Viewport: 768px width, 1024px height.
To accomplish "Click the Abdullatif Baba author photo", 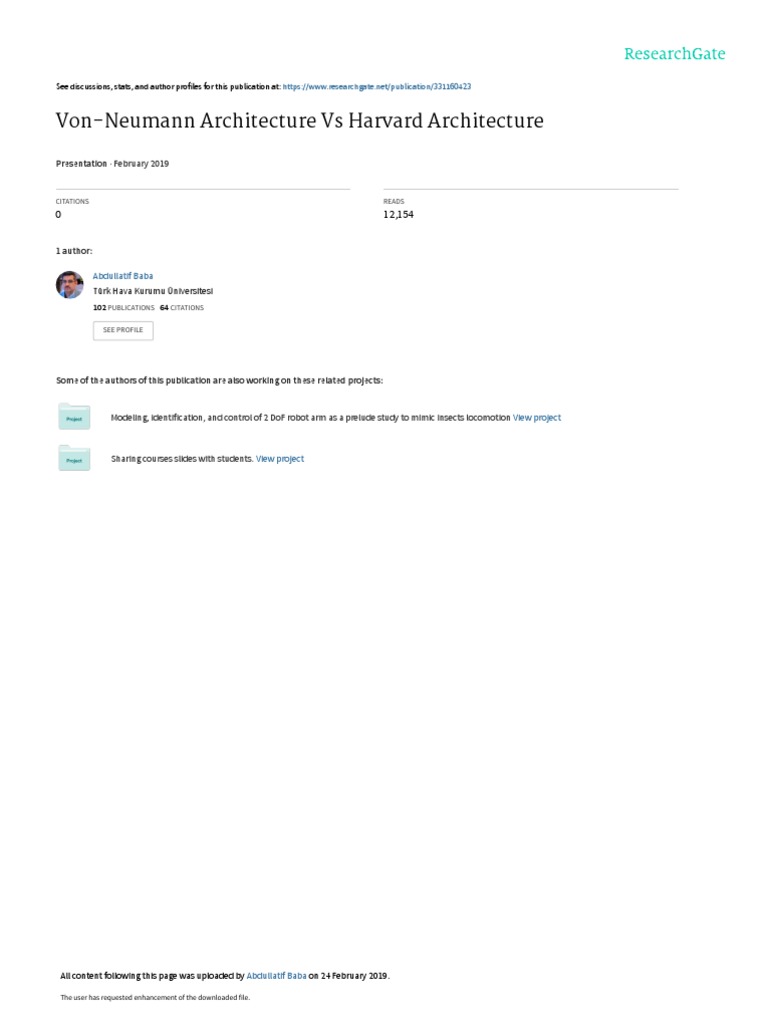I will (x=70, y=285).
